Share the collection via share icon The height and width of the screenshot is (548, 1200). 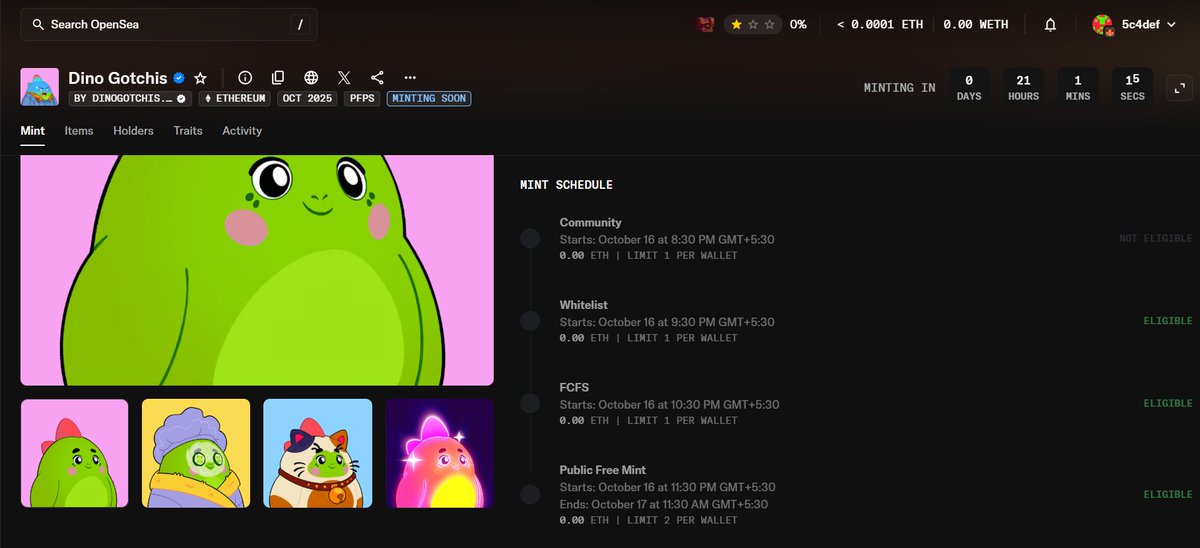pyautogui.click(x=377, y=77)
